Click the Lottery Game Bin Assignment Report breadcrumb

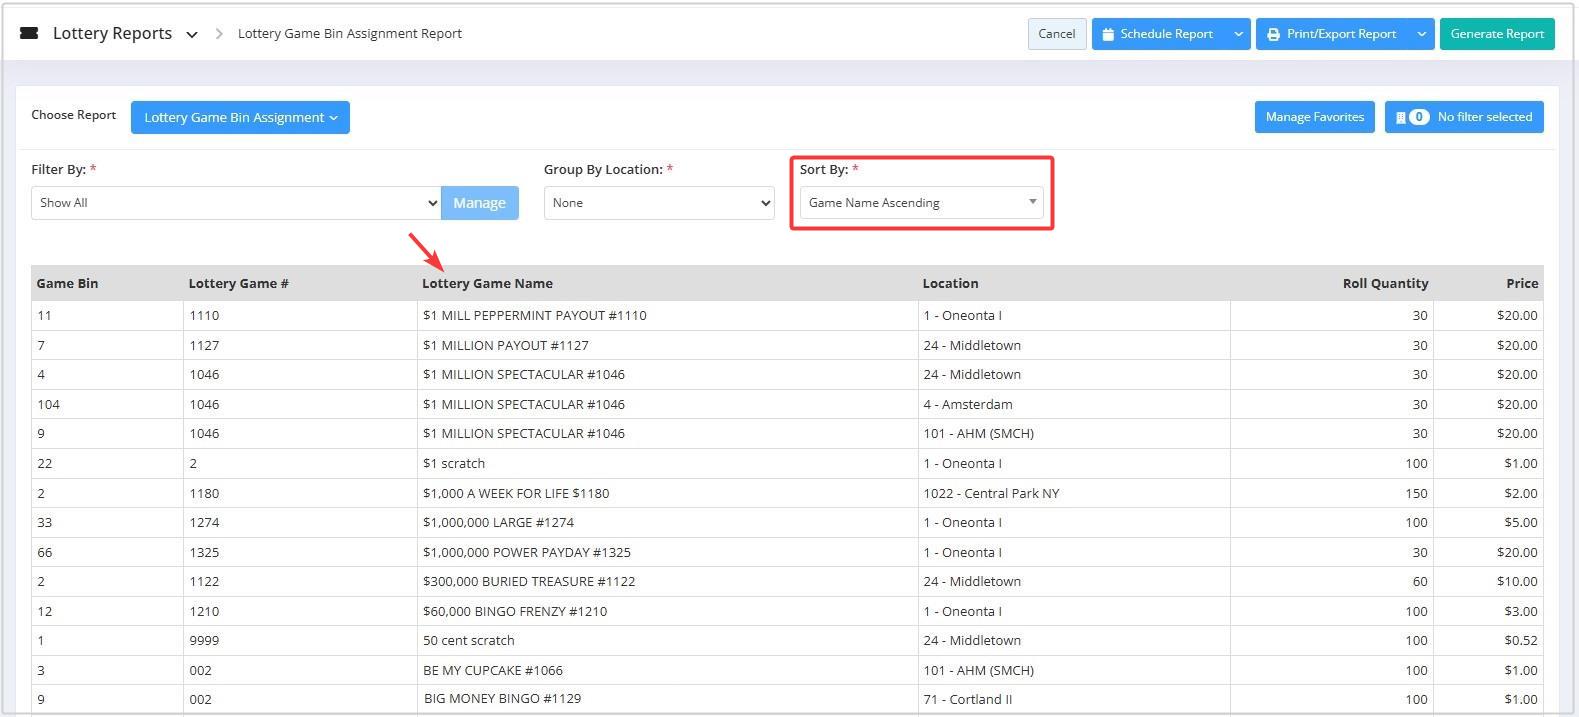pyautogui.click(x=349, y=34)
